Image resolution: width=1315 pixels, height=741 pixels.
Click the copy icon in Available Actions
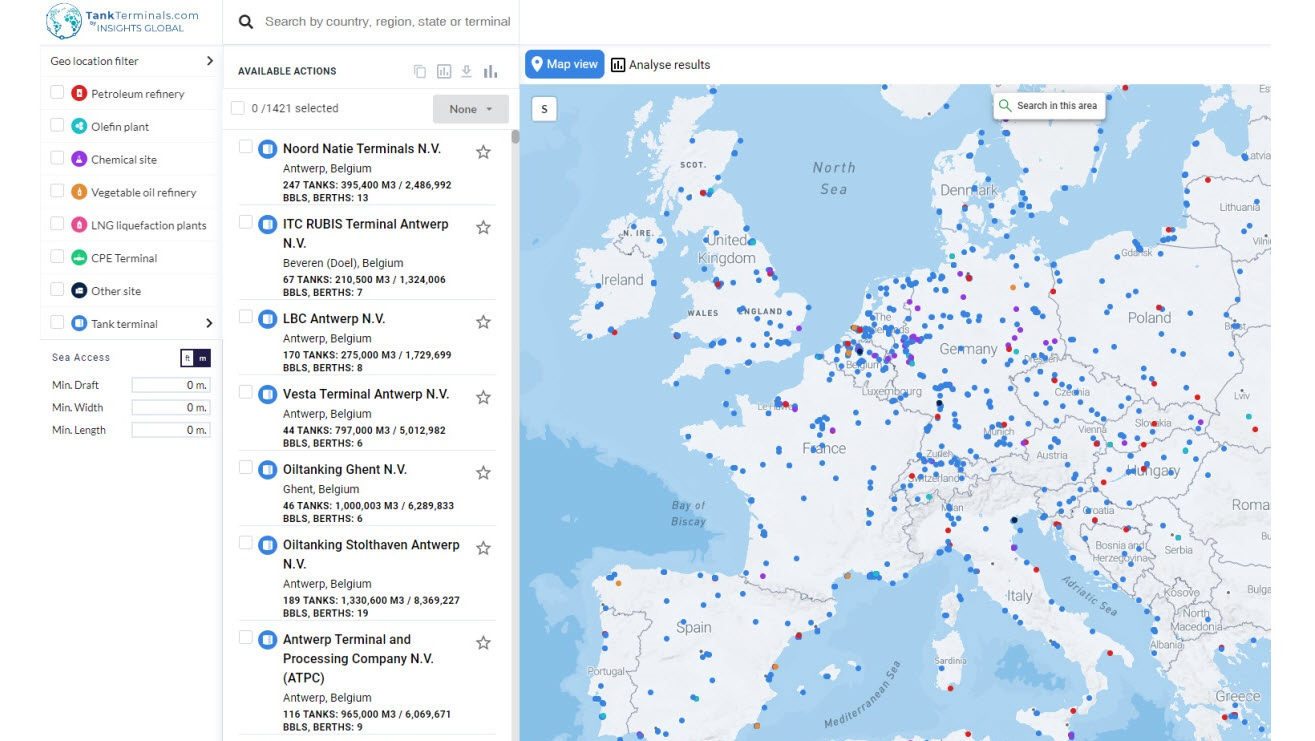click(420, 71)
